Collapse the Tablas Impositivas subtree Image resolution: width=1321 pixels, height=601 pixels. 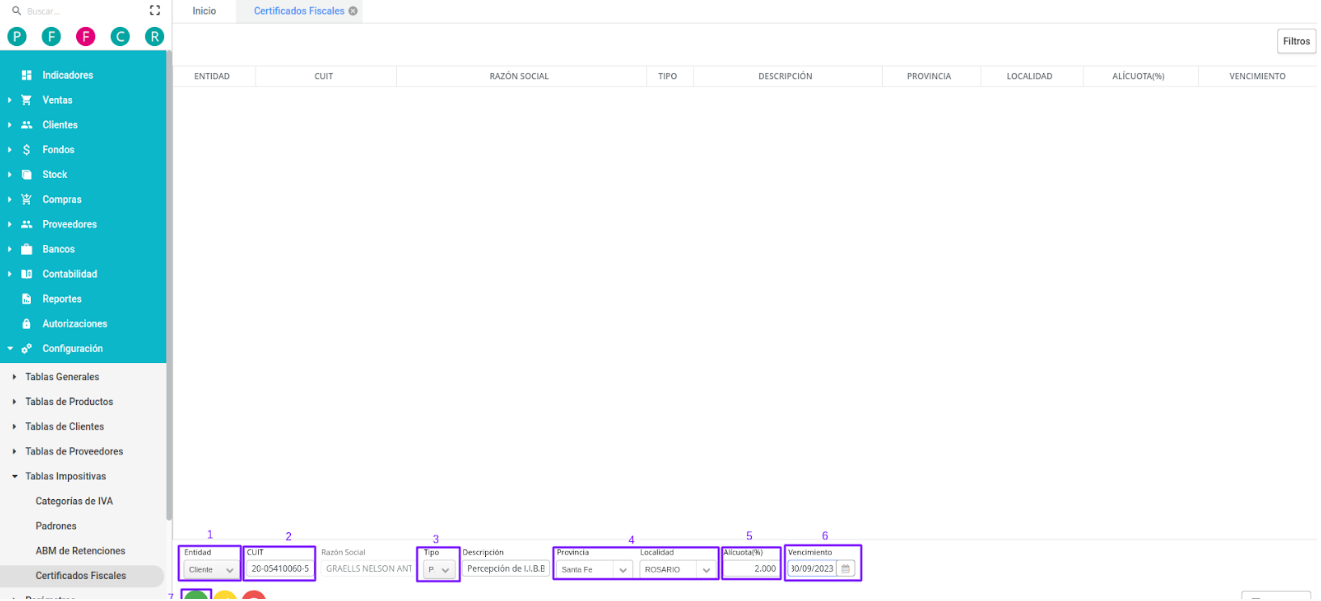(x=15, y=477)
